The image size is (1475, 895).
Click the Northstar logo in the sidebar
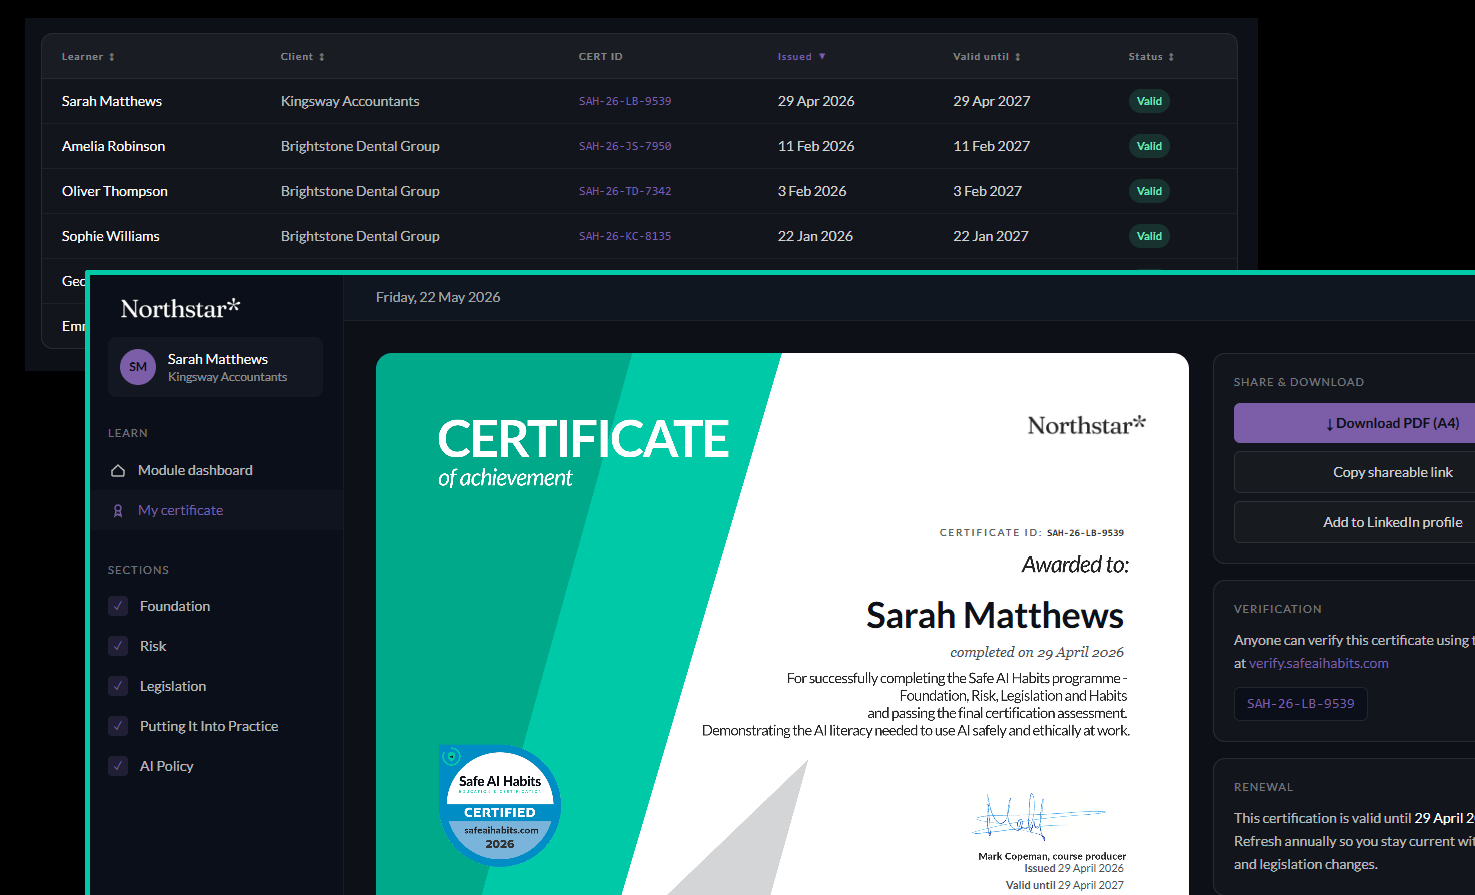tap(180, 308)
